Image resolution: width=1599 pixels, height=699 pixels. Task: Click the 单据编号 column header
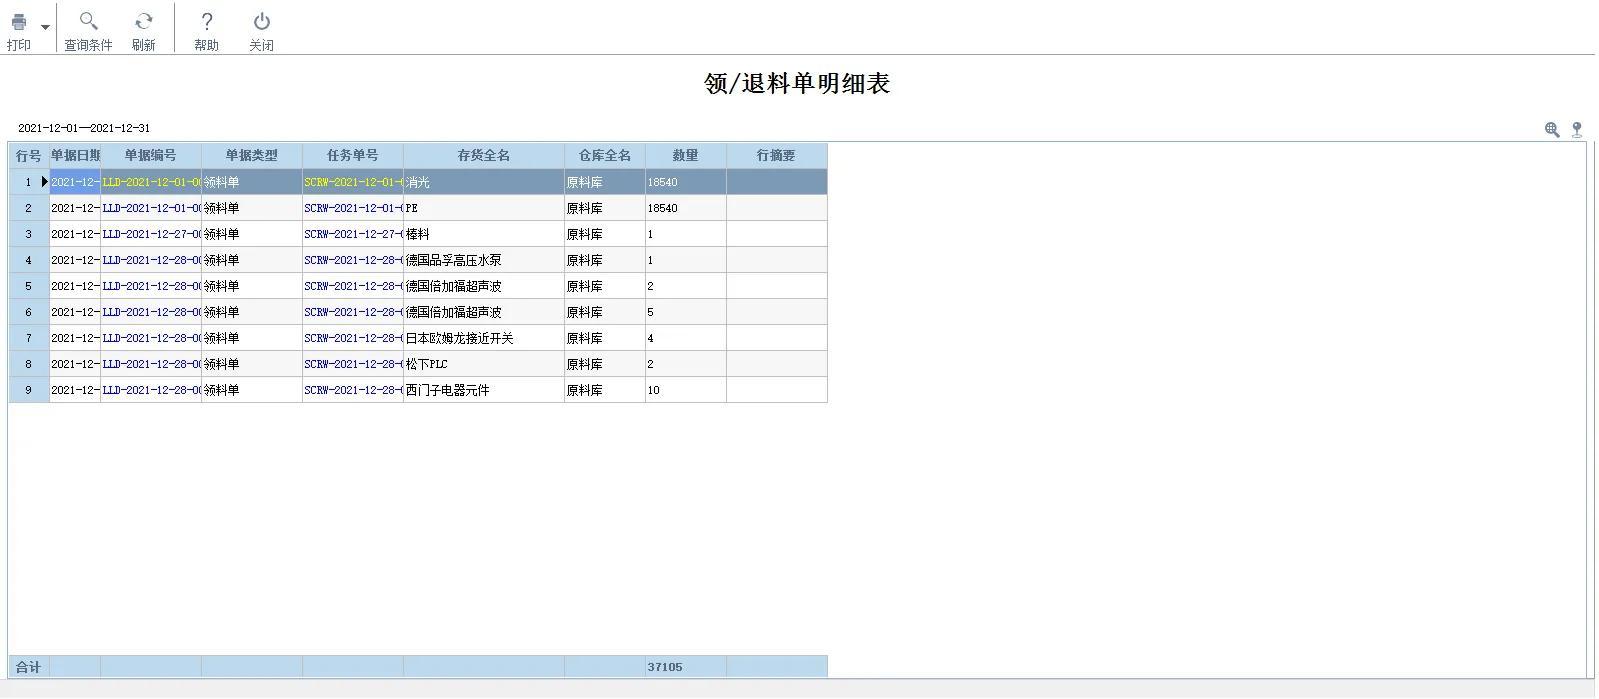coord(151,156)
